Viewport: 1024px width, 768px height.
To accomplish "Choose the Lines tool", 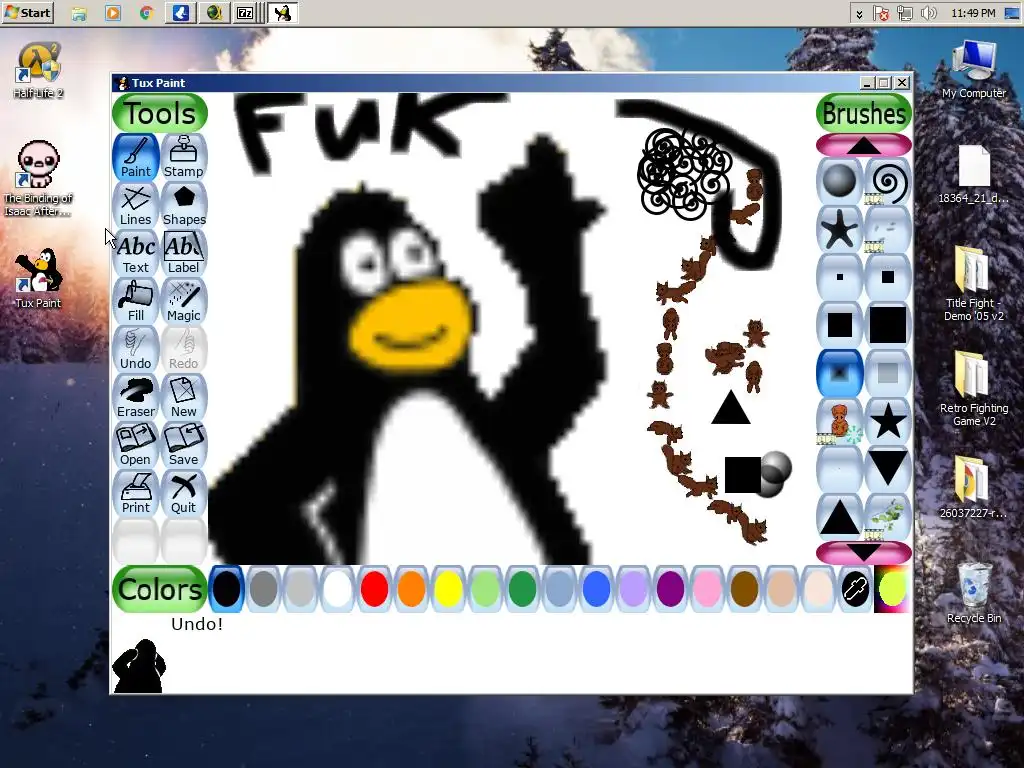I will point(136,205).
